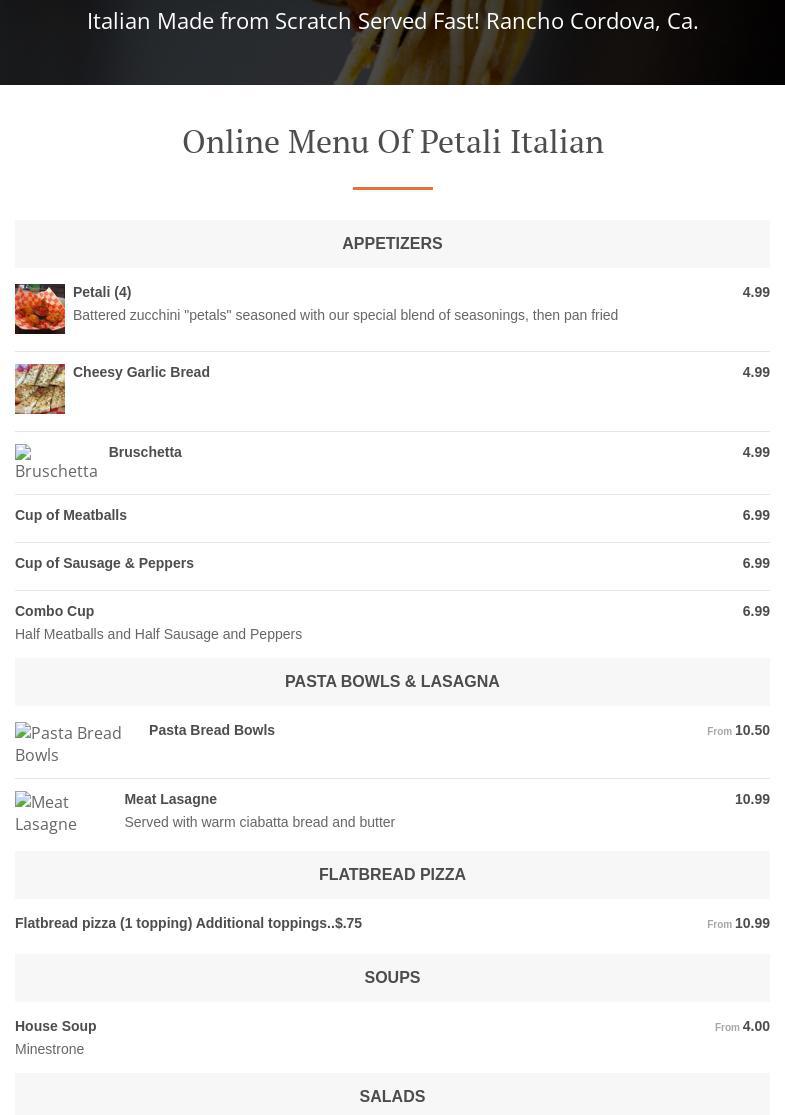The width and height of the screenshot is (785, 1115).
Task: Pick Cup of Sausage & Peppers
Action: (104, 563)
